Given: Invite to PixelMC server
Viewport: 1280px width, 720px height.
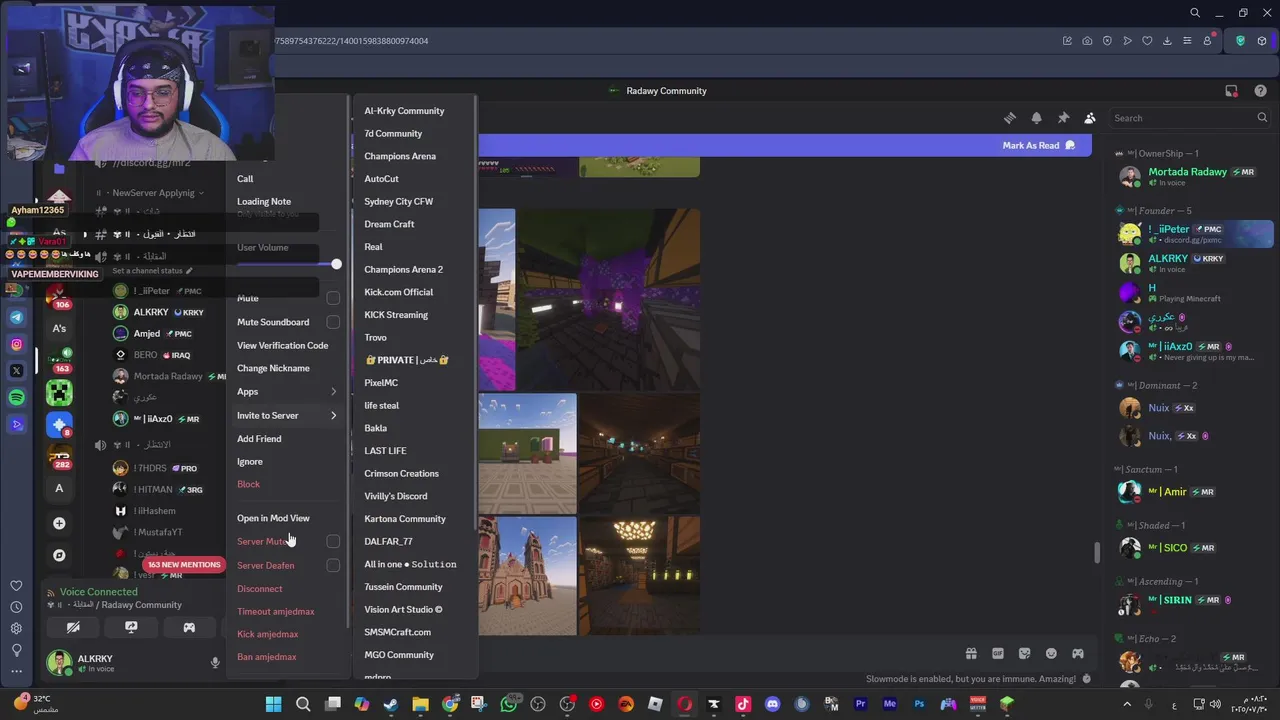Looking at the screenshot, I should click(381, 383).
